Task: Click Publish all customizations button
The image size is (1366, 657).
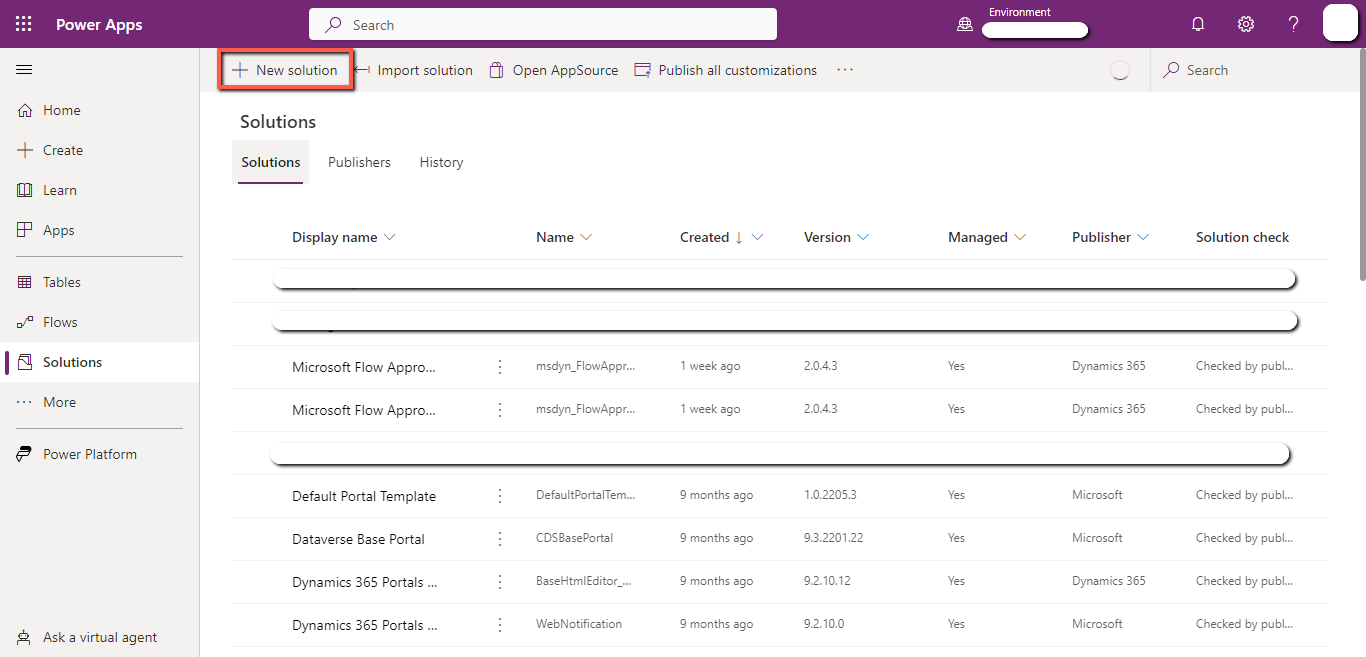Action: click(725, 70)
